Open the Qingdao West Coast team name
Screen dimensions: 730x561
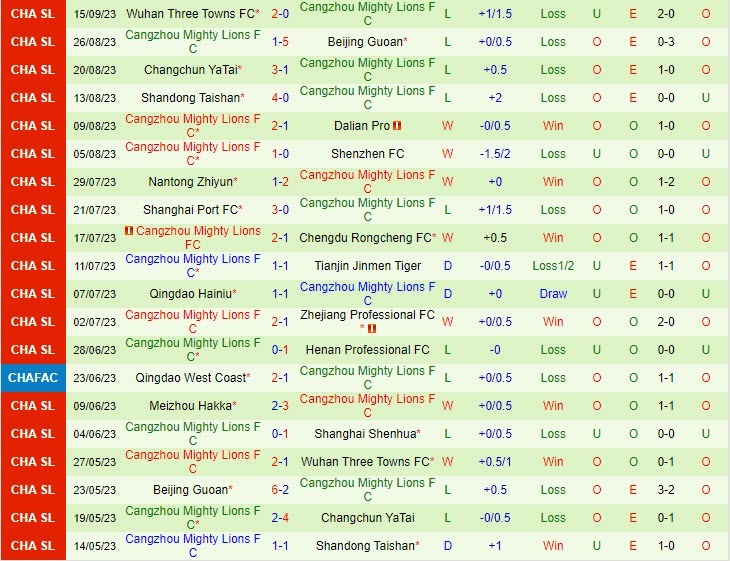(190, 378)
